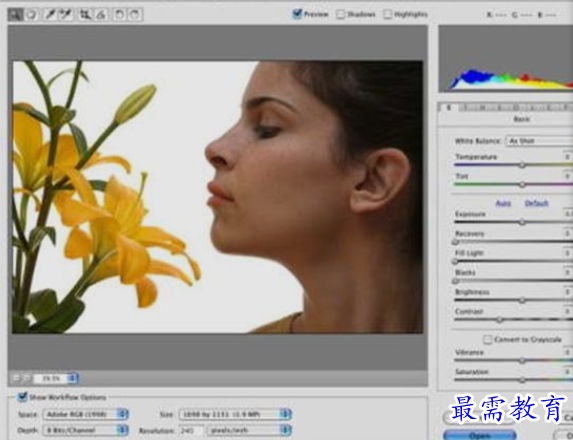
Task: Open the White Balance dropdown
Action: 539,141
